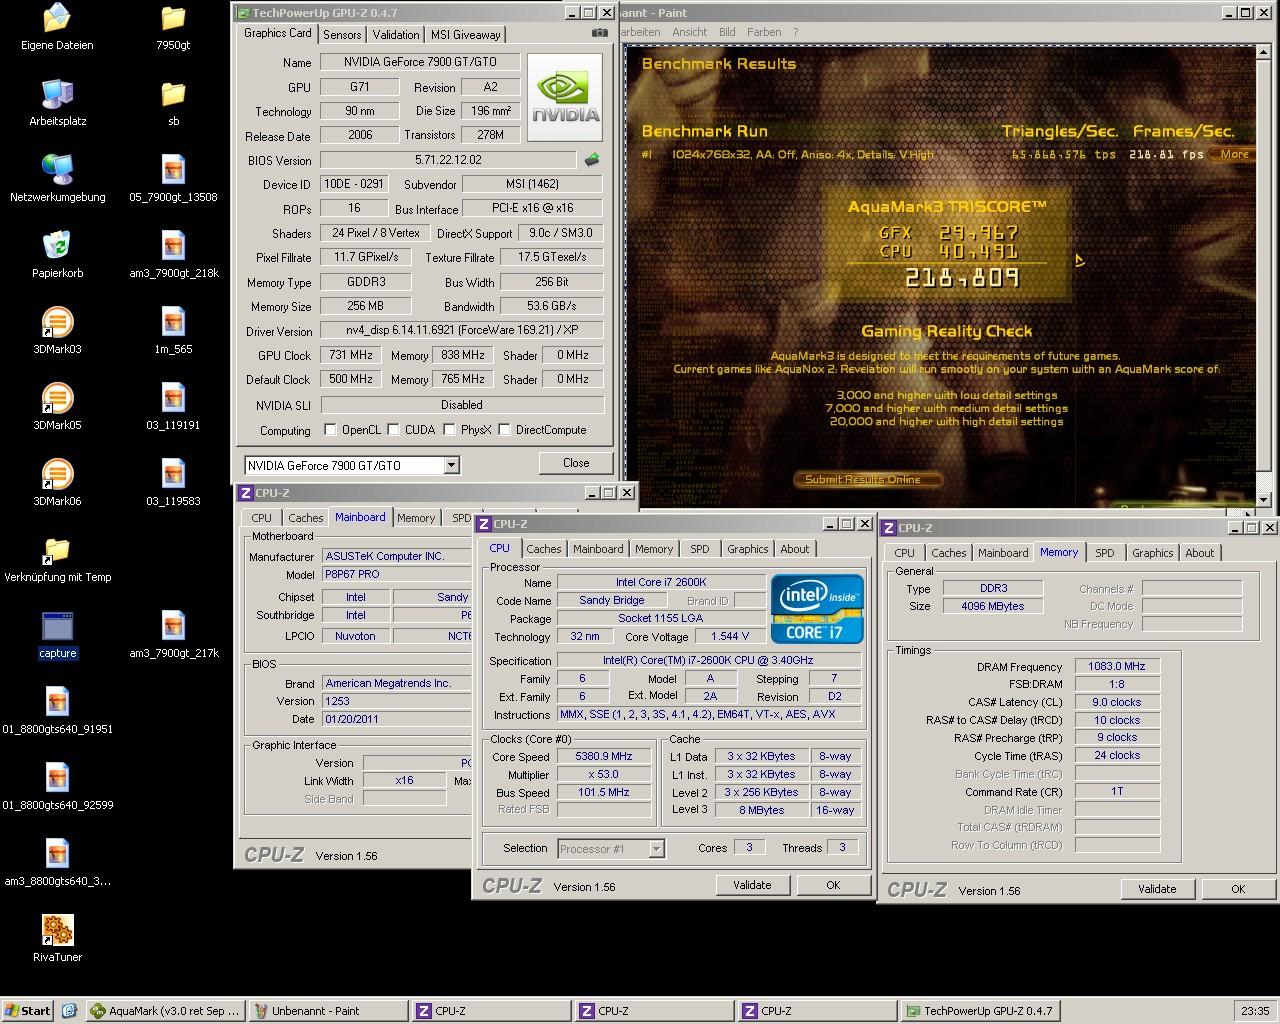Switch to TechPowerUp GPU-Z taskbar button
The width and height of the screenshot is (1280, 1024).
click(x=981, y=1011)
